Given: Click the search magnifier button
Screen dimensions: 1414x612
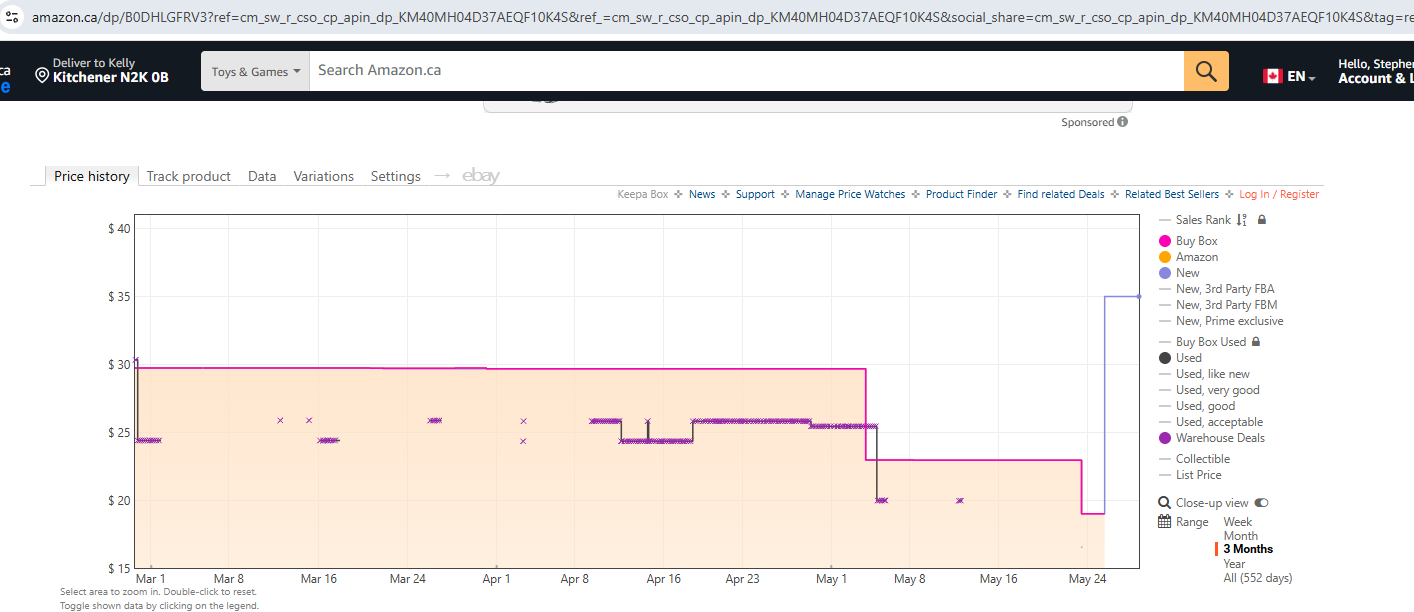Looking at the screenshot, I should coord(1206,71).
